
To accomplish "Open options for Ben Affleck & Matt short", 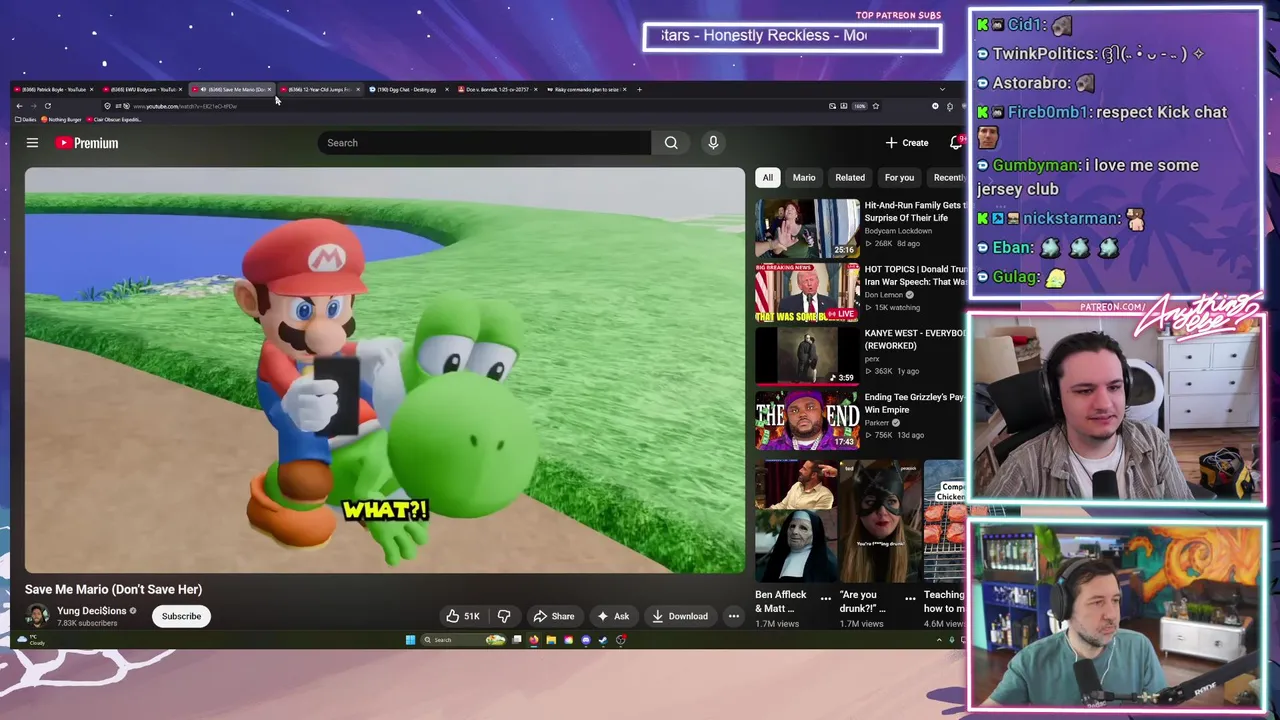I will point(826,598).
